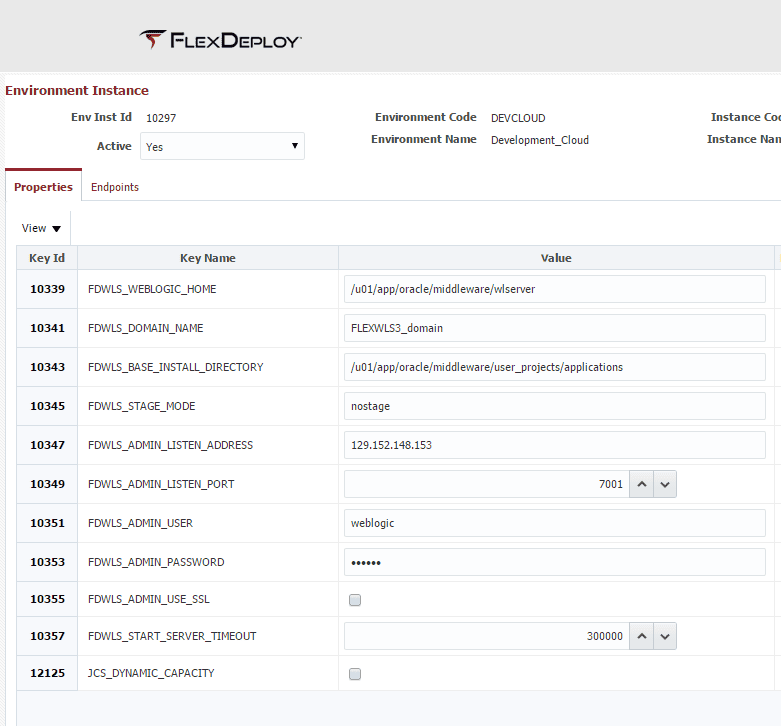Click the FDWLS_ADMIN_USER key name
This screenshot has width=781, height=726.
(x=140, y=523)
